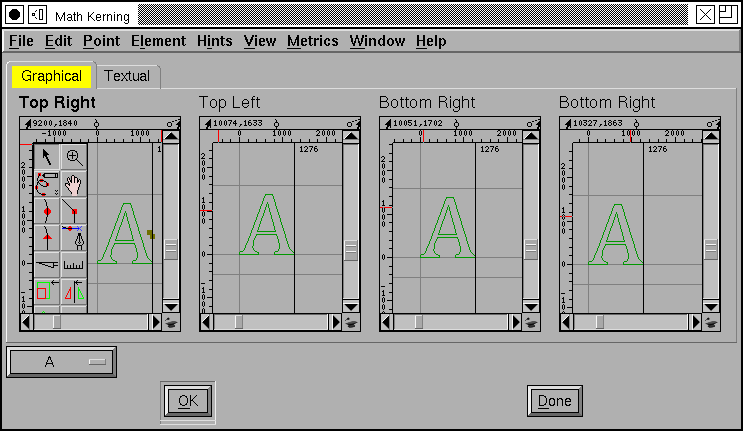The height and width of the screenshot is (431, 743).
Task: Select the magnify zoom tool
Action: (x=73, y=157)
